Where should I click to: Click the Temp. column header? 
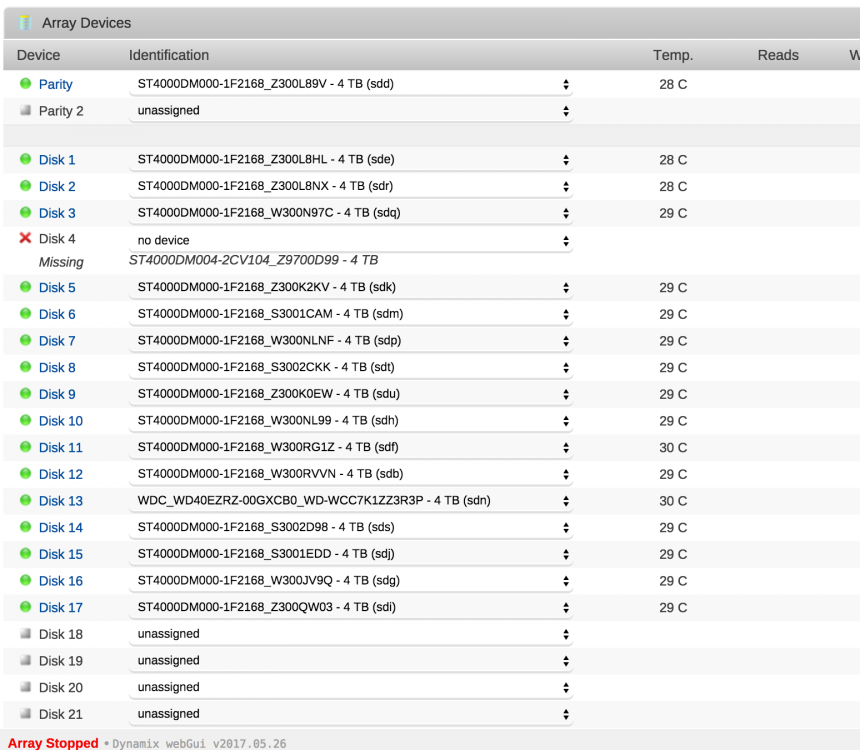673,55
